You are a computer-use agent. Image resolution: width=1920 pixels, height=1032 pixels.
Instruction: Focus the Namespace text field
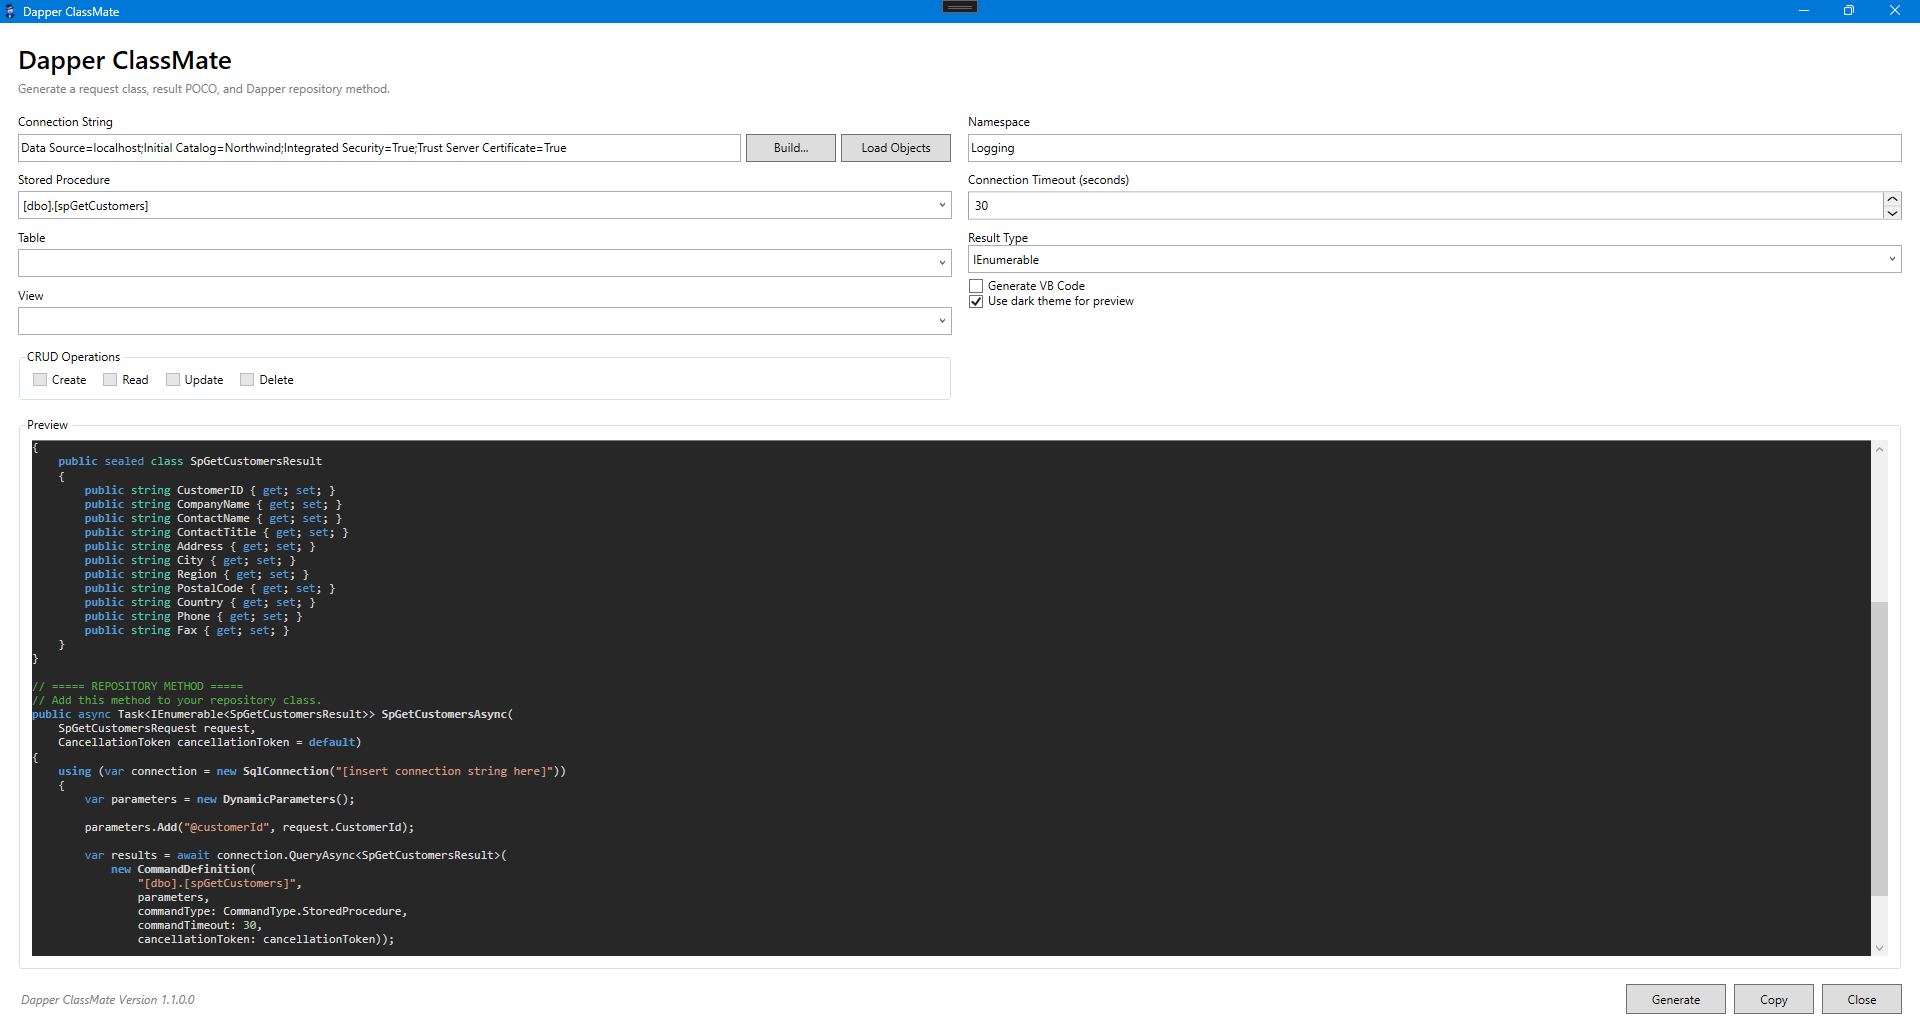tap(1434, 148)
